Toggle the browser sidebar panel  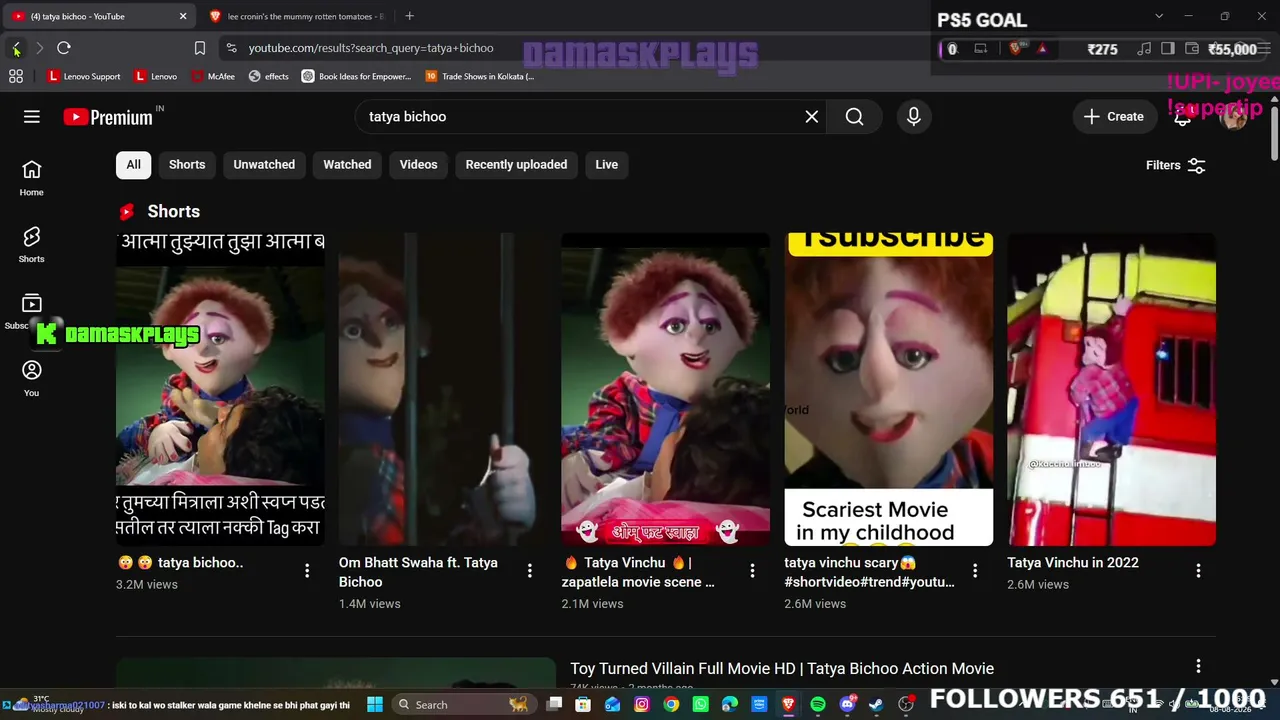pos(1167,48)
